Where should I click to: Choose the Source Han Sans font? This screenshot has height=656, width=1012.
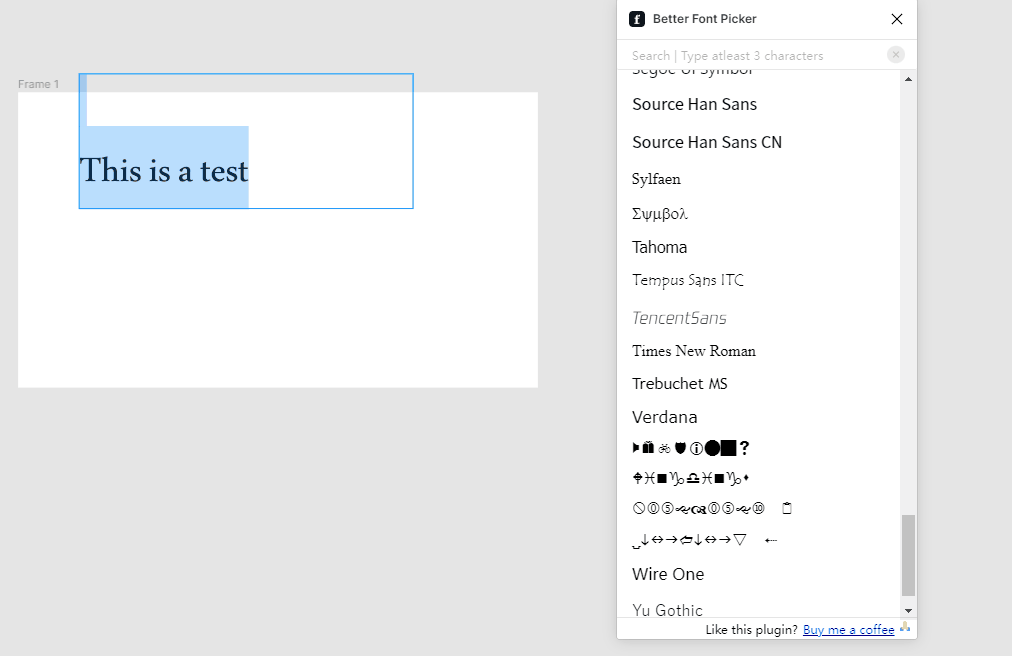click(x=694, y=104)
